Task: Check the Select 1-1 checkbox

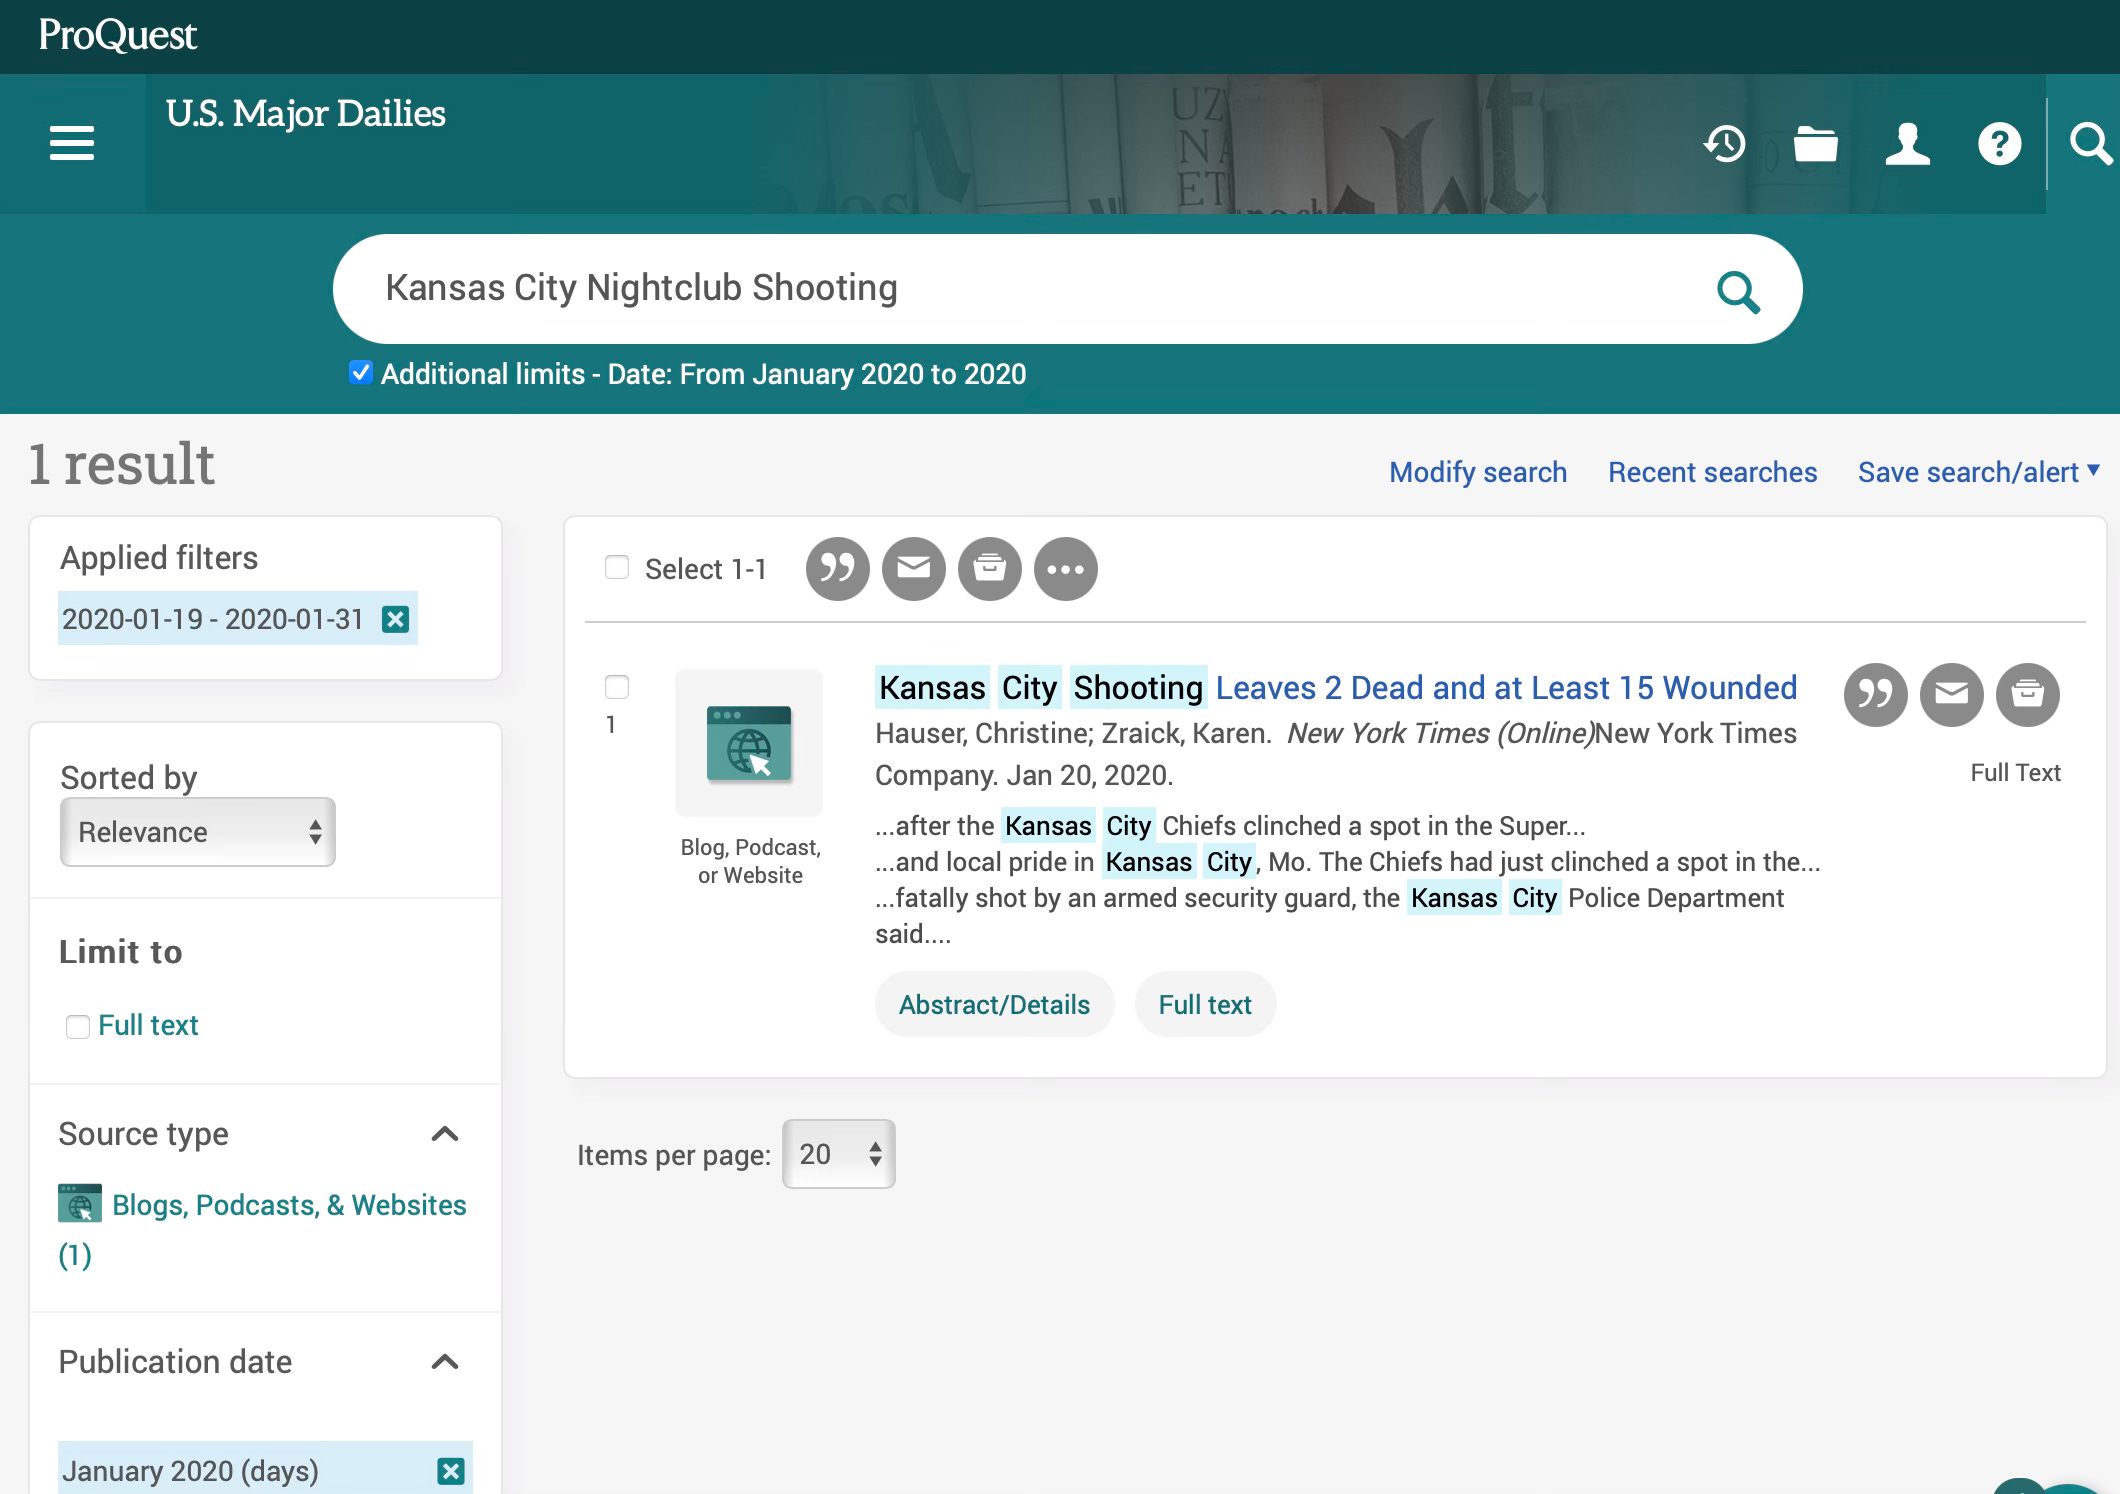Action: coord(617,567)
